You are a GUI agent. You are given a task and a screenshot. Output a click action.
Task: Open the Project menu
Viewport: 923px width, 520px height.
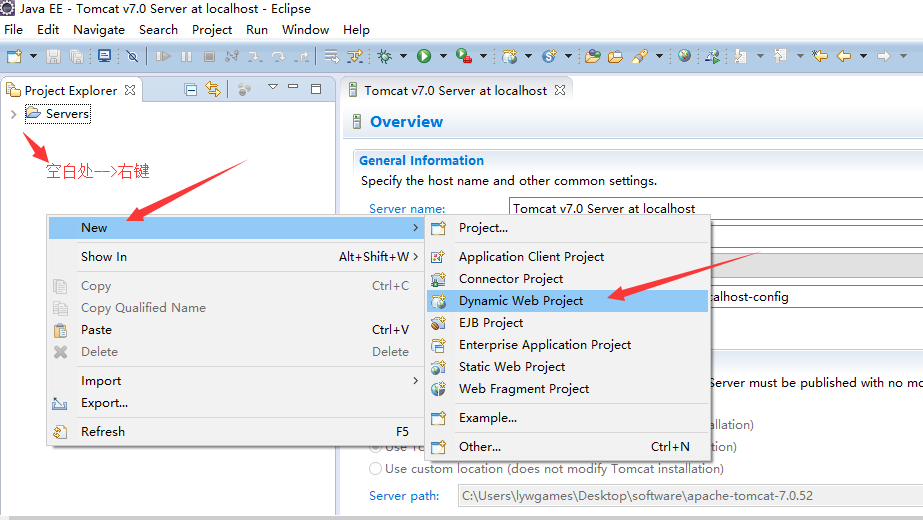(x=212, y=29)
